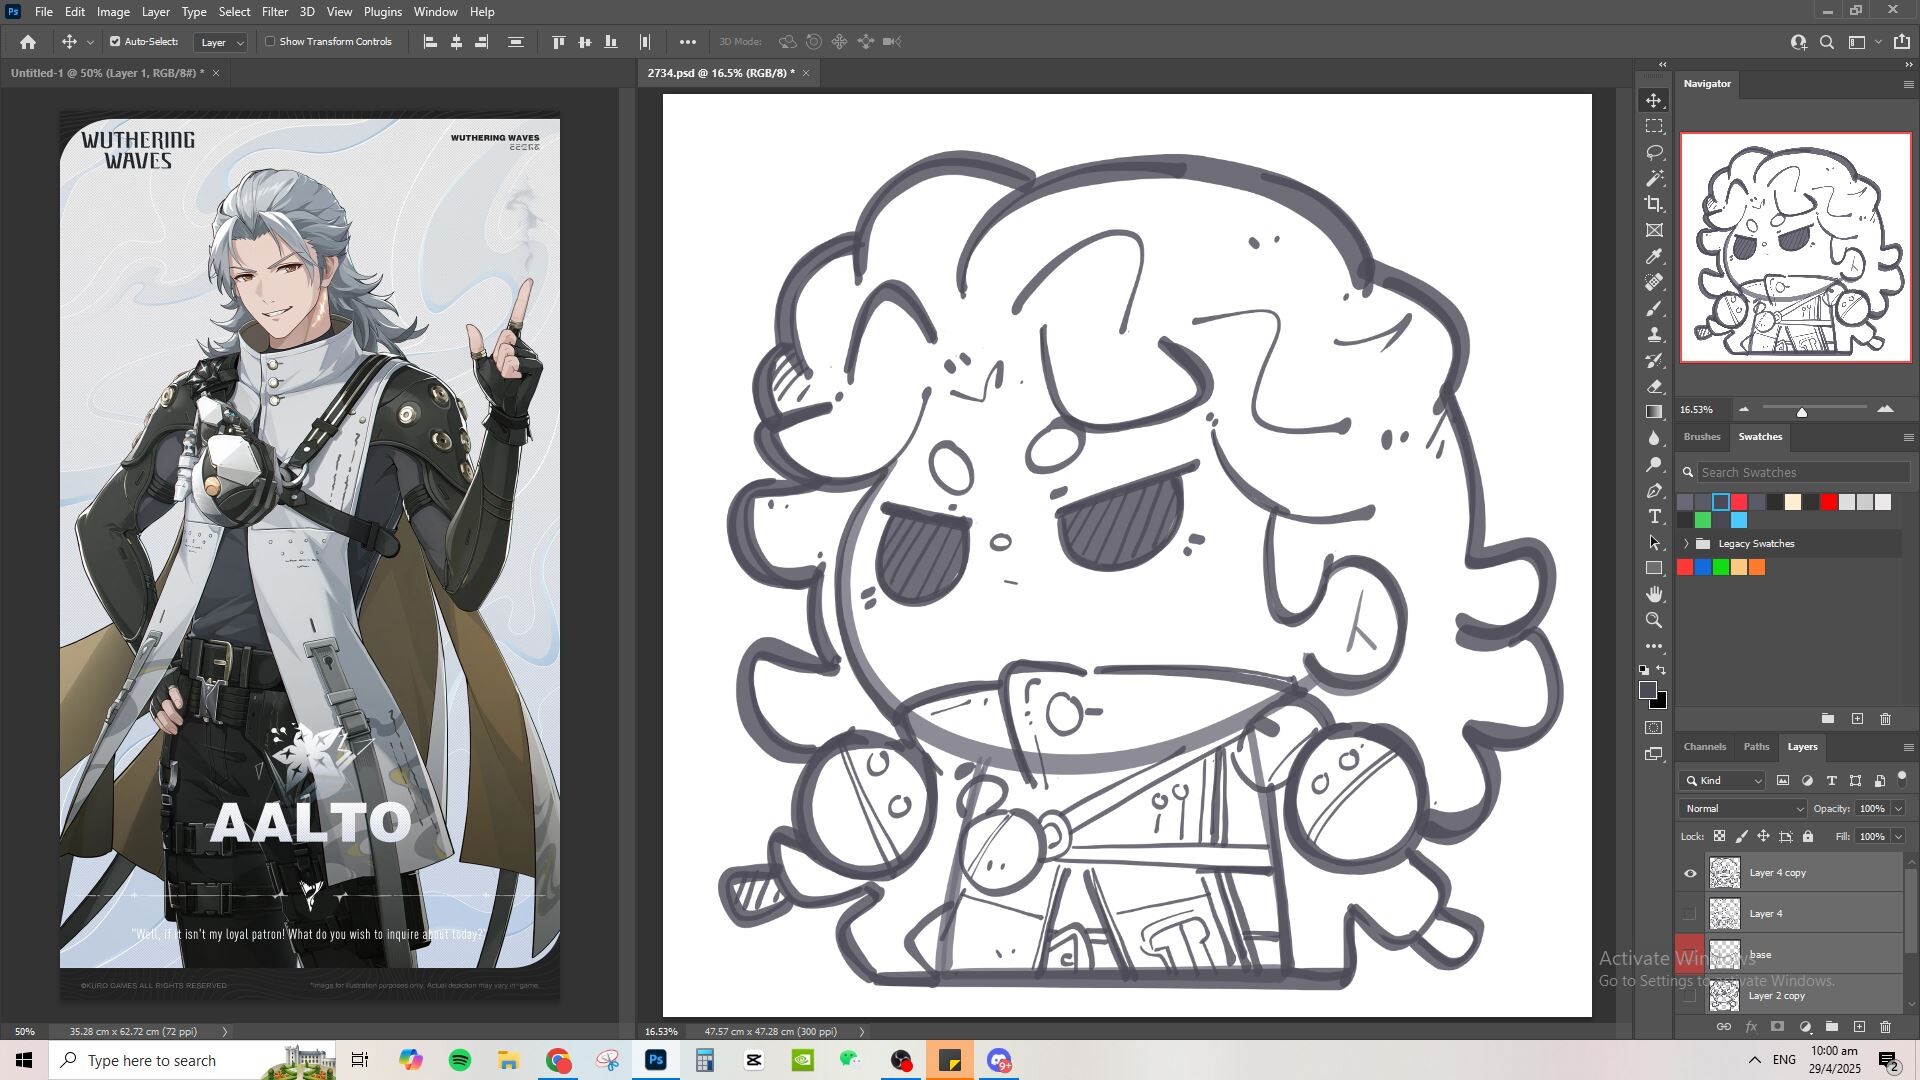Image resolution: width=1920 pixels, height=1080 pixels.
Task: Switch to the Brushes tab
Action: [x=1701, y=437]
